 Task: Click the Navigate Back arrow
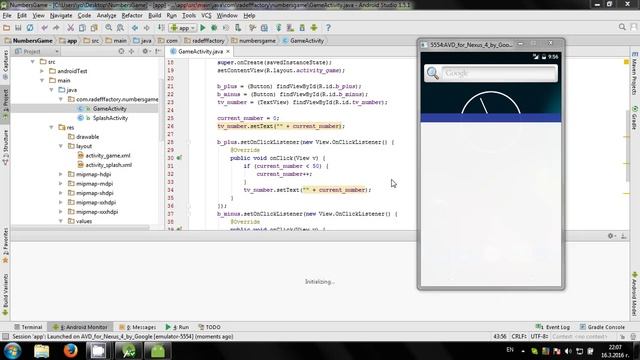coord(135,28)
